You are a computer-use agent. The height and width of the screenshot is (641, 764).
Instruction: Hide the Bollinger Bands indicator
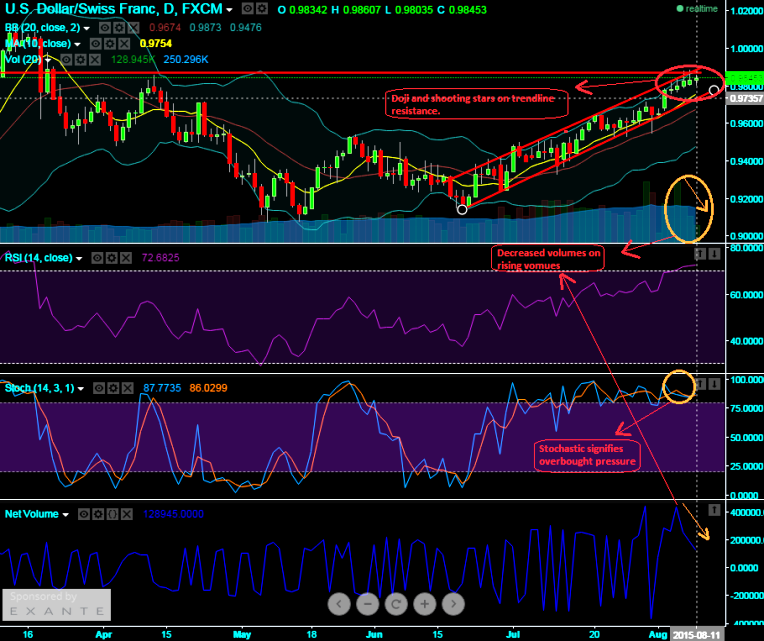105,28
